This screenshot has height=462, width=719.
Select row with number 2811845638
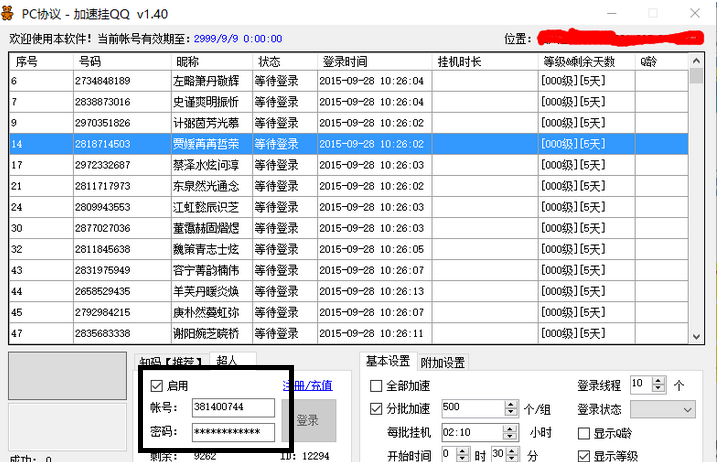348,249
